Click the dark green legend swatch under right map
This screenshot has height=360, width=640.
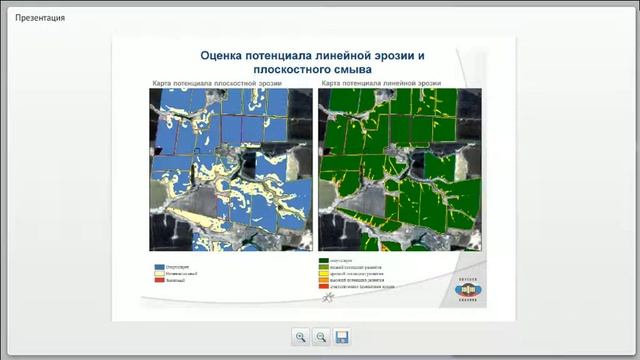(x=324, y=260)
